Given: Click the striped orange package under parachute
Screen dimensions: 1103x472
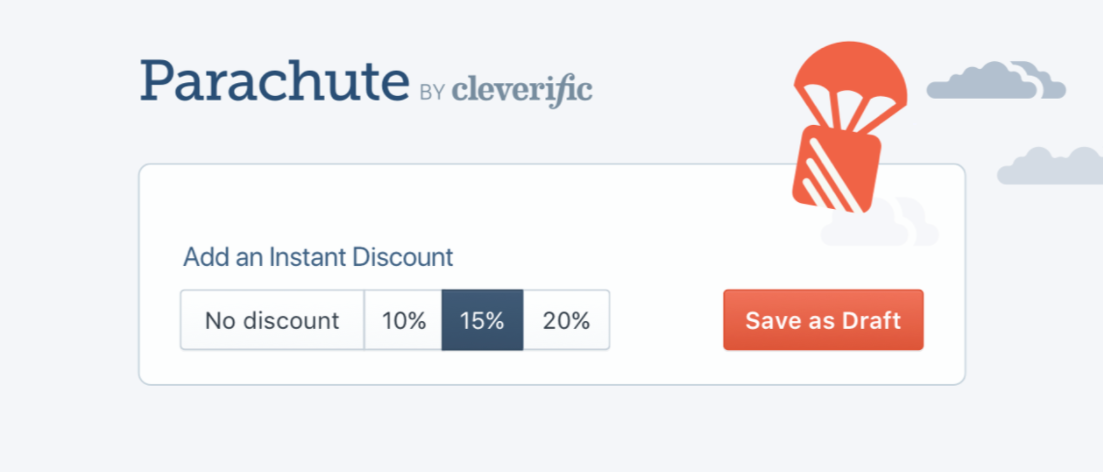Looking at the screenshot, I should [837, 169].
